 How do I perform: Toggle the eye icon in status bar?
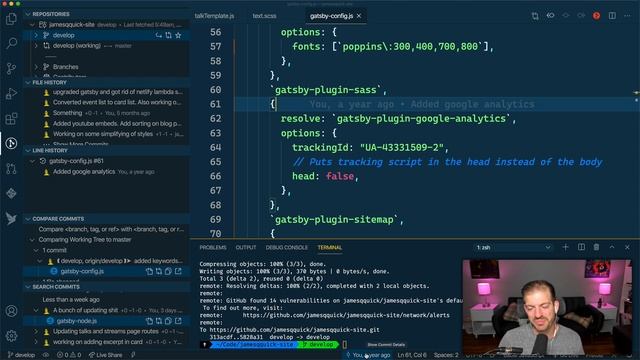coord(46,355)
